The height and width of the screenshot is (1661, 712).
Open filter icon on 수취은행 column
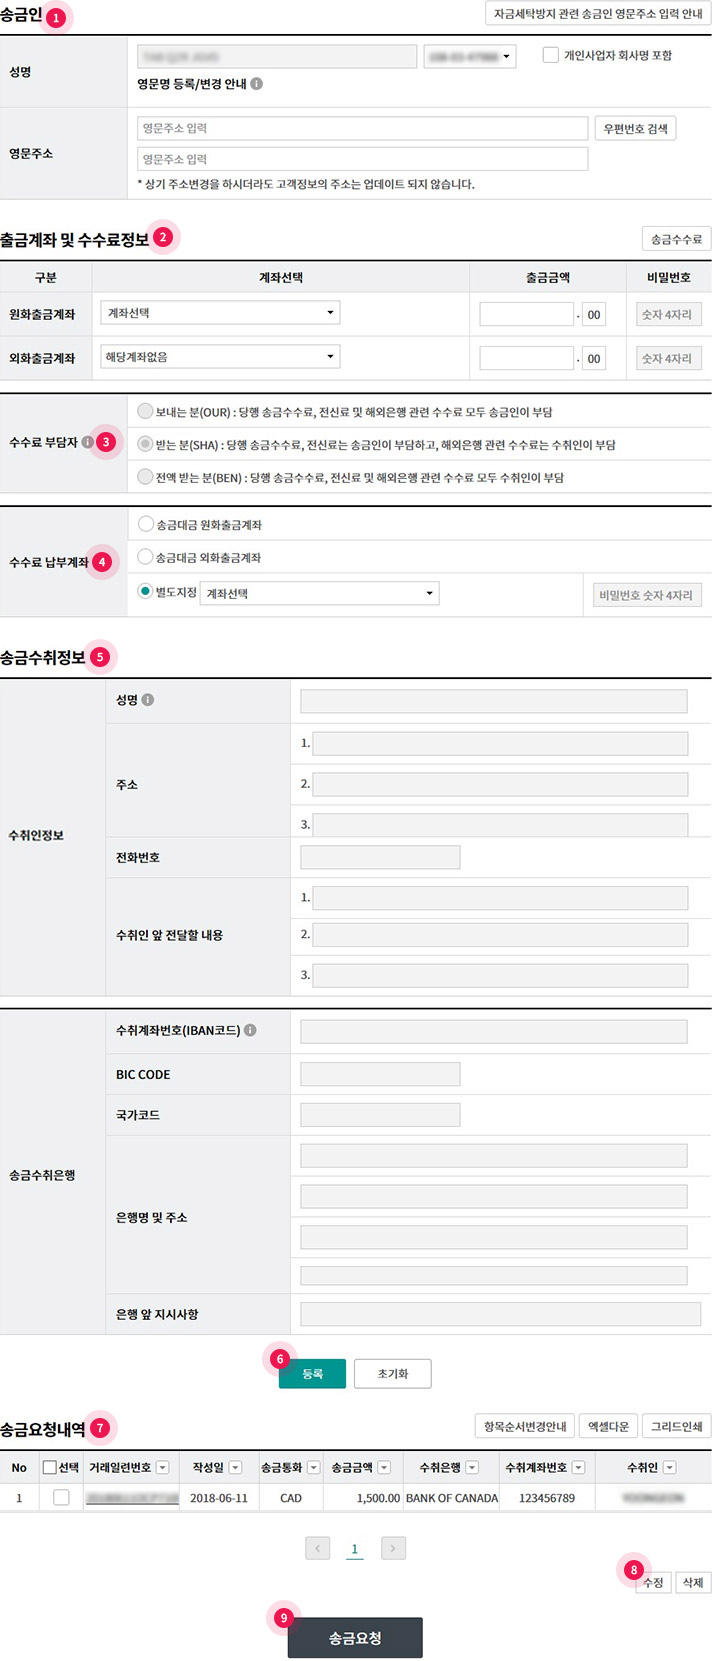point(472,1467)
